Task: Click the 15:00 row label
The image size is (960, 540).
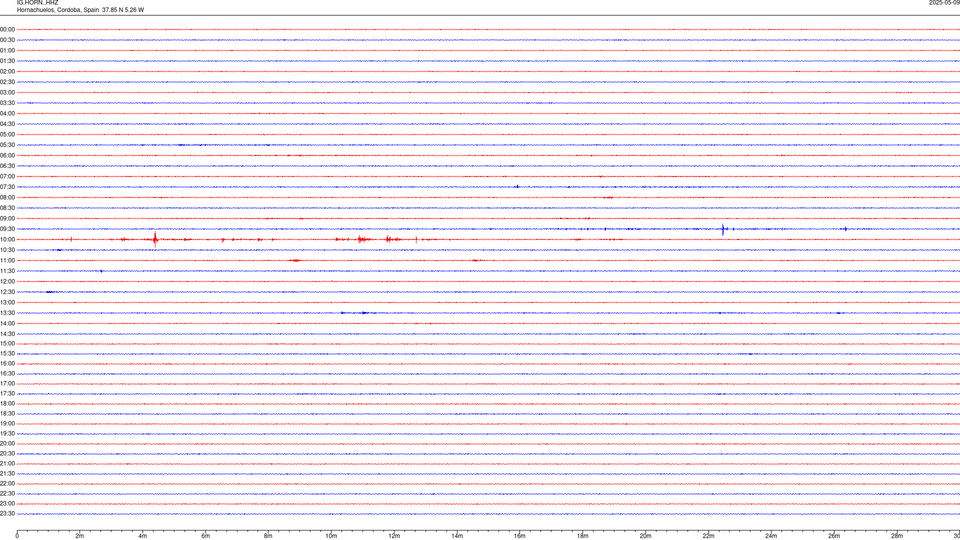Action: (x=7, y=343)
